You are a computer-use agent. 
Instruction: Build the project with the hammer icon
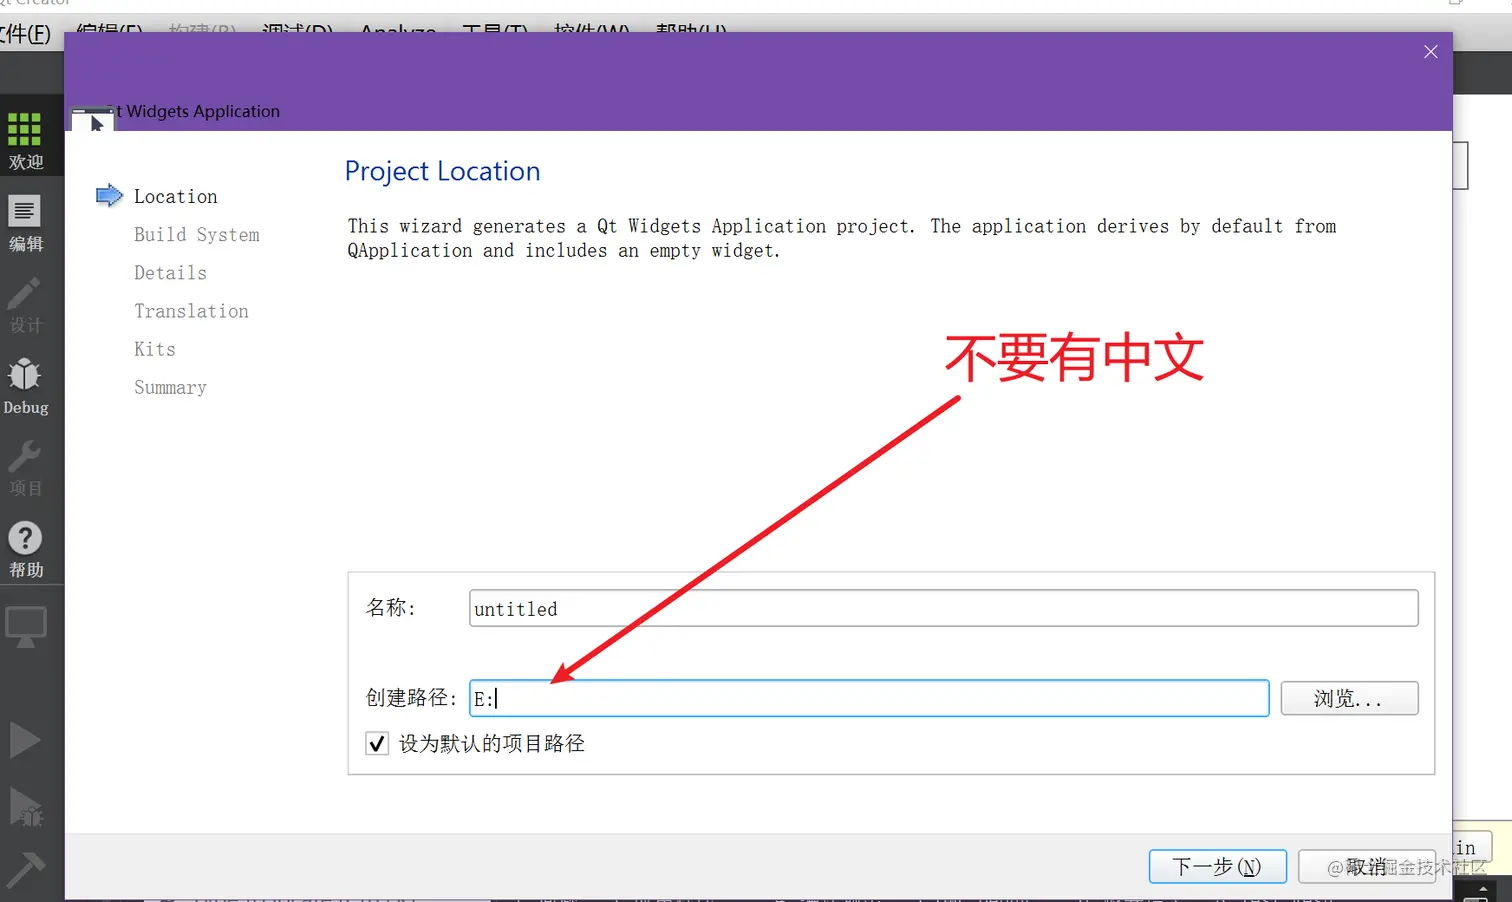pyautogui.click(x=25, y=869)
